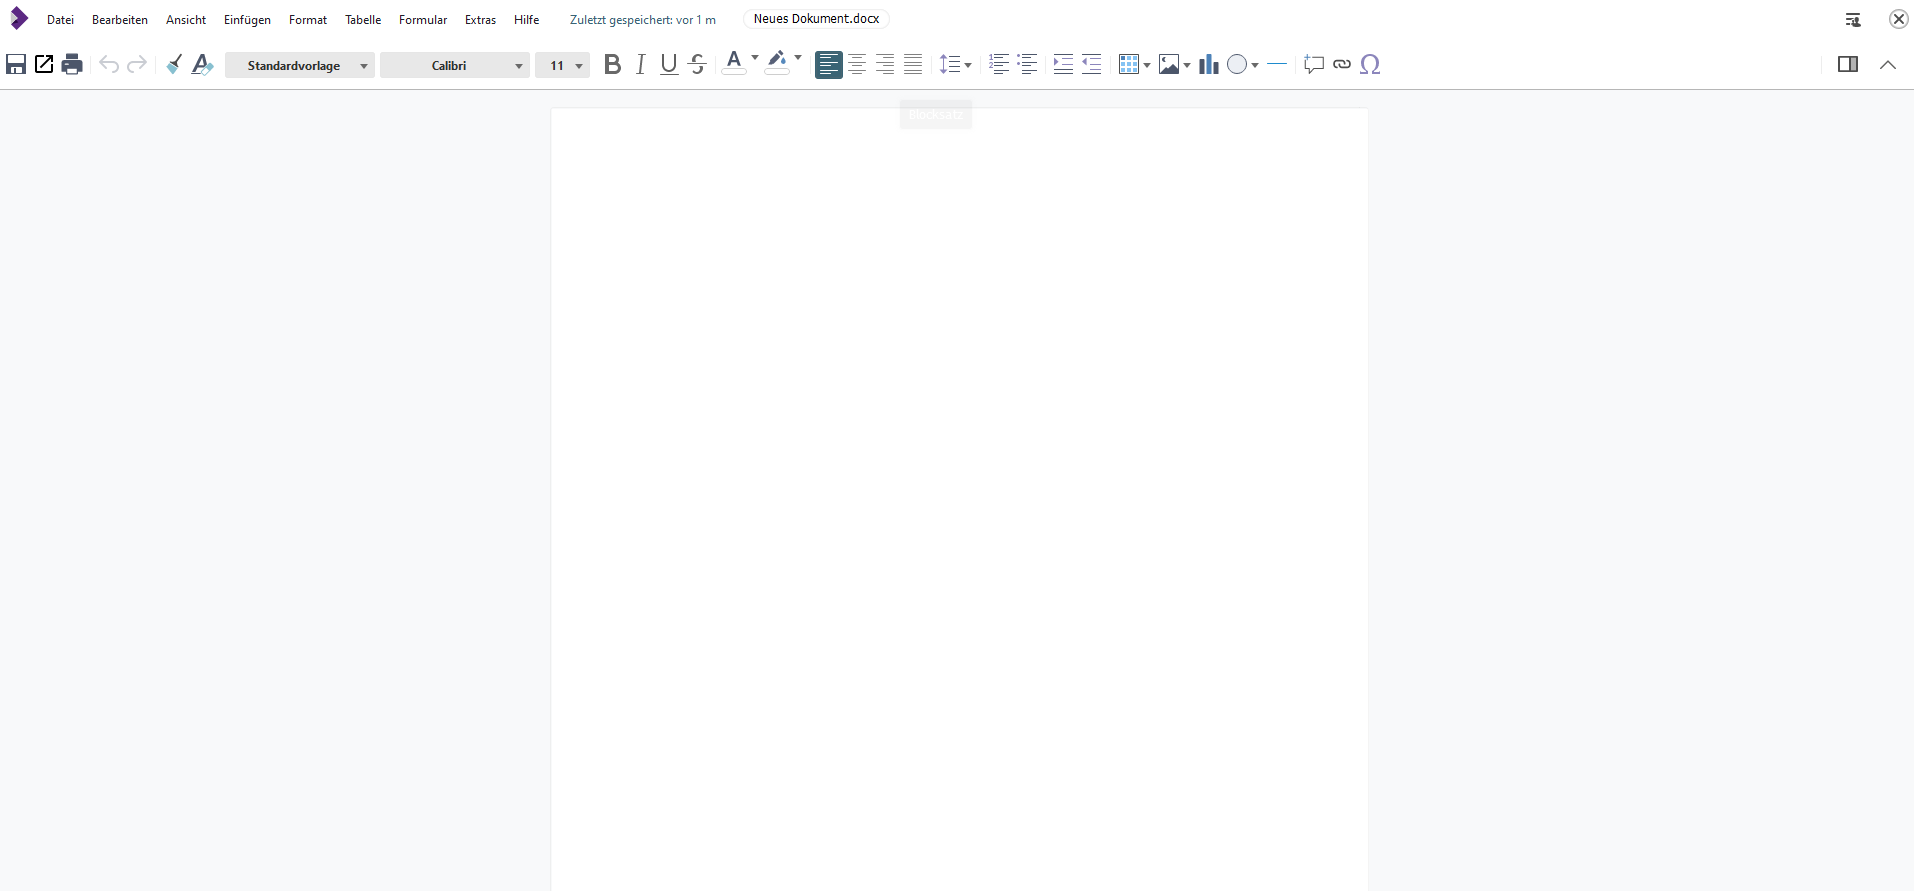This screenshot has height=891, width=1914.
Task: Open the font size 11 dropdown
Action: tap(563, 65)
